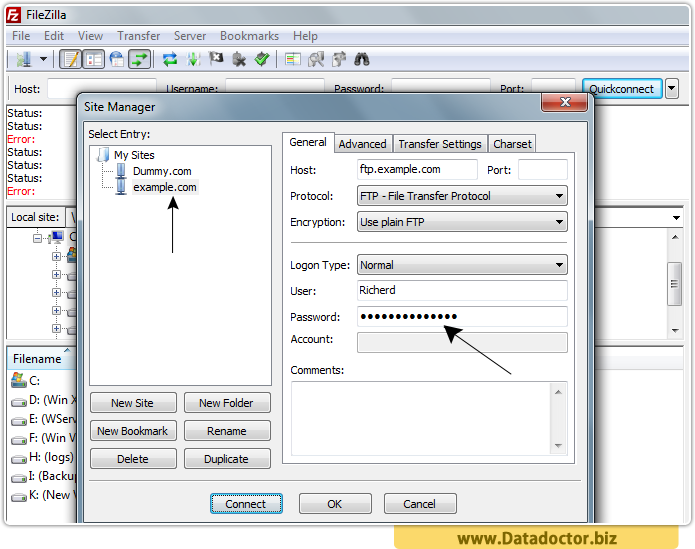The height and width of the screenshot is (549, 695).
Task: Click the User field containing Richerd
Action: [462, 290]
